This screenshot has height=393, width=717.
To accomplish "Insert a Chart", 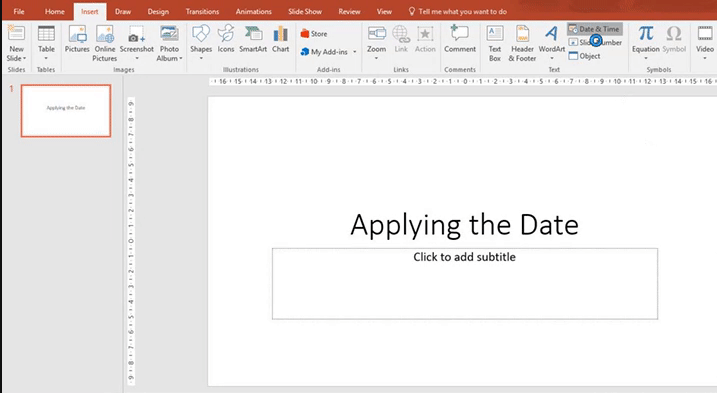I will click(280, 40).
